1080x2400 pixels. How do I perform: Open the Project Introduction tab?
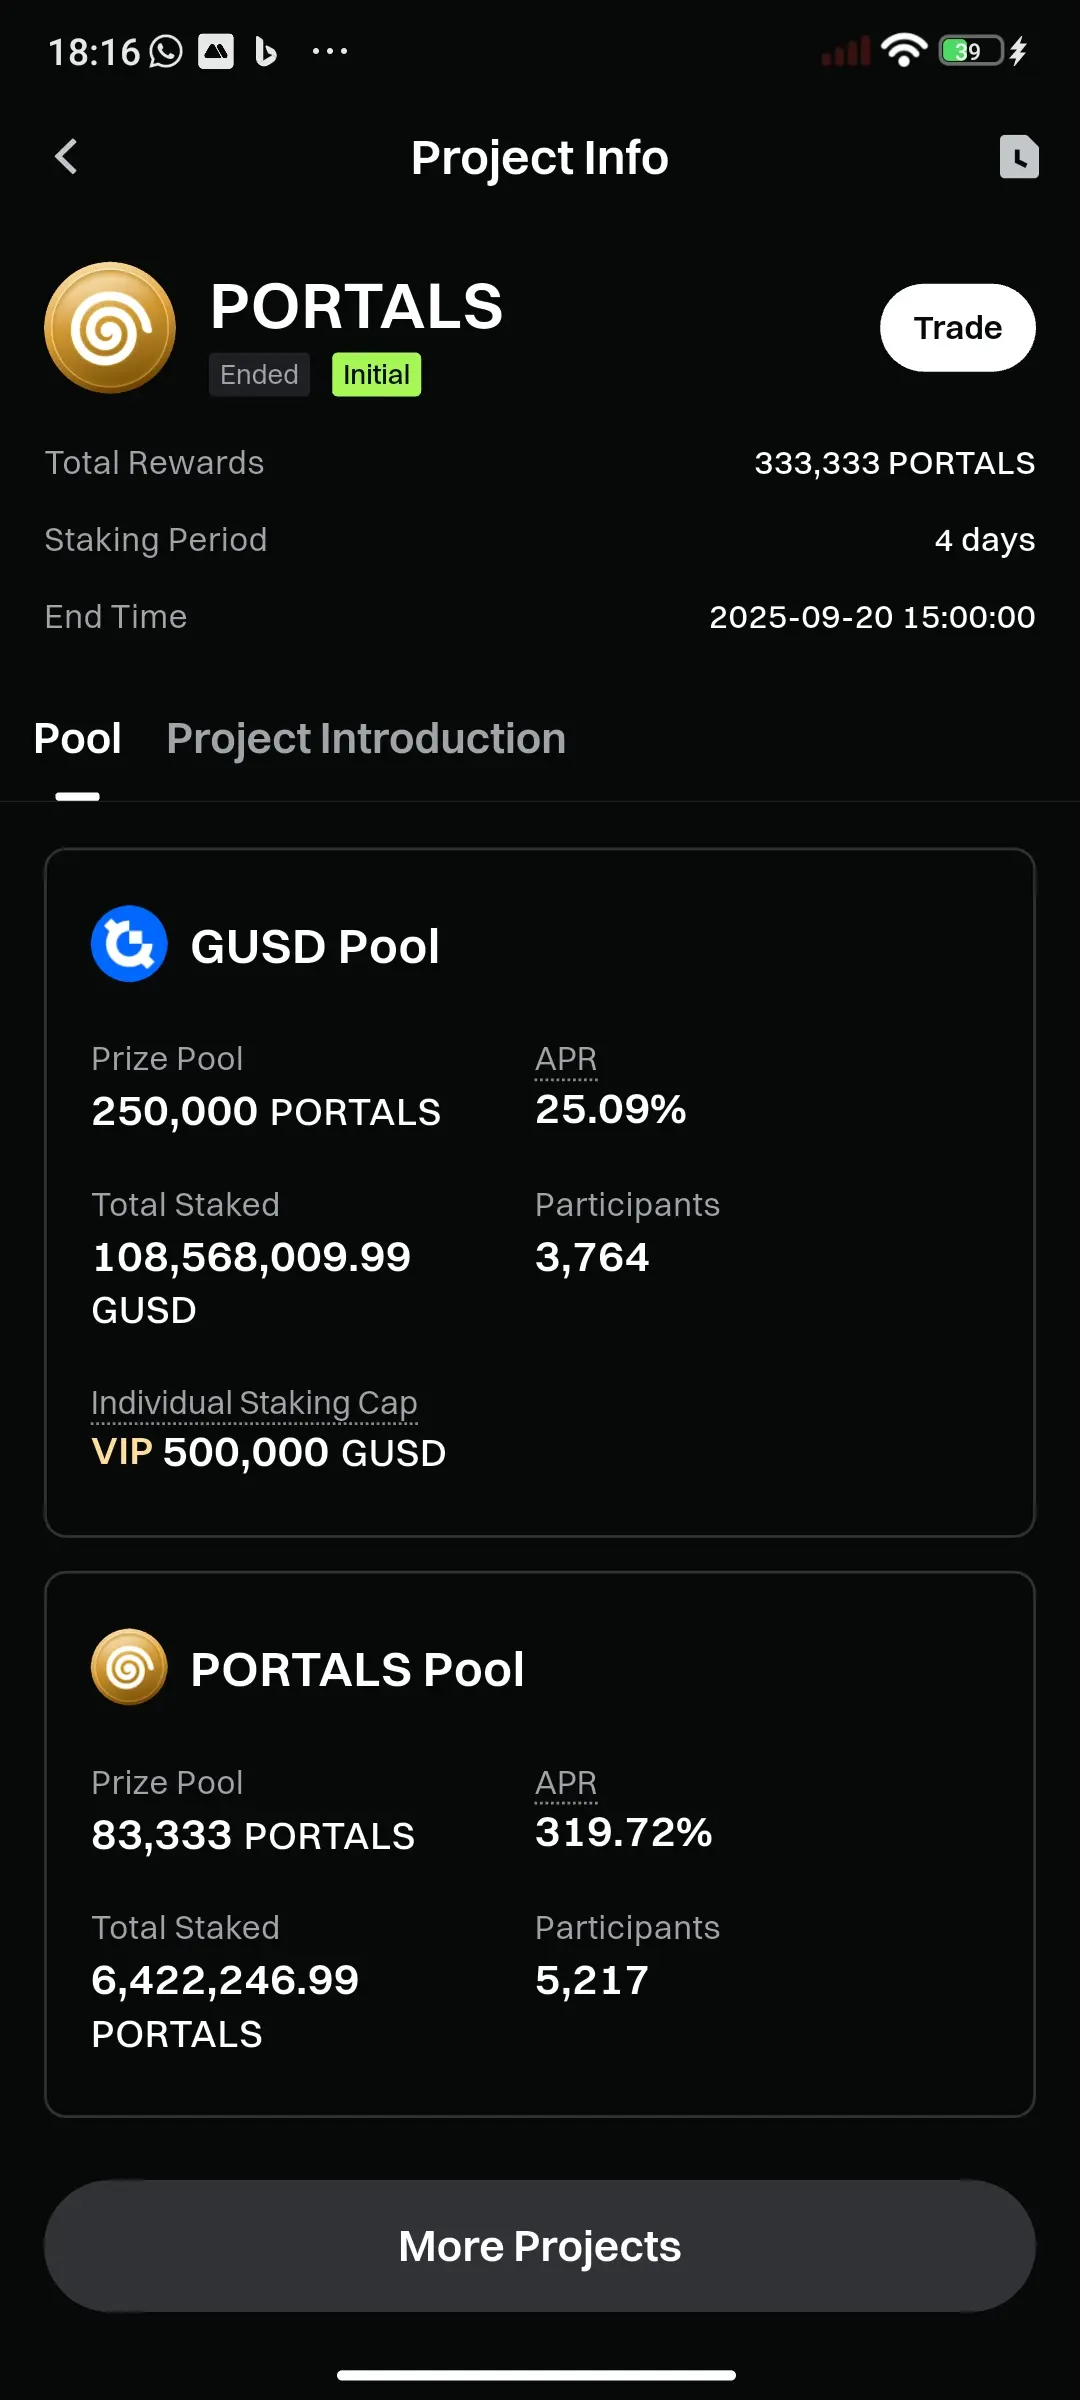(x=366, y=739)
